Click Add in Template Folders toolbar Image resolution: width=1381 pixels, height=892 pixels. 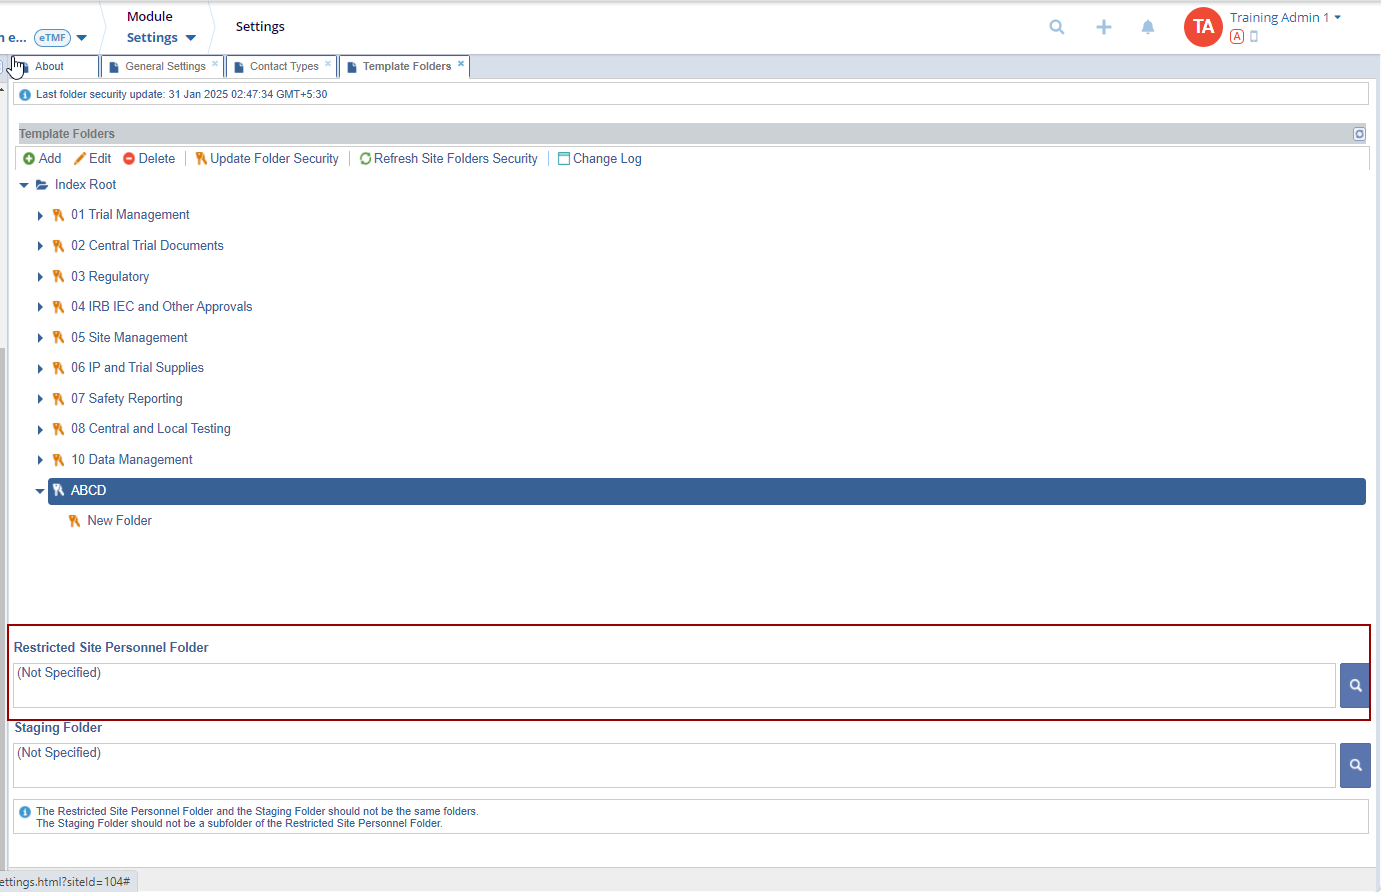[x=42, y=159]
